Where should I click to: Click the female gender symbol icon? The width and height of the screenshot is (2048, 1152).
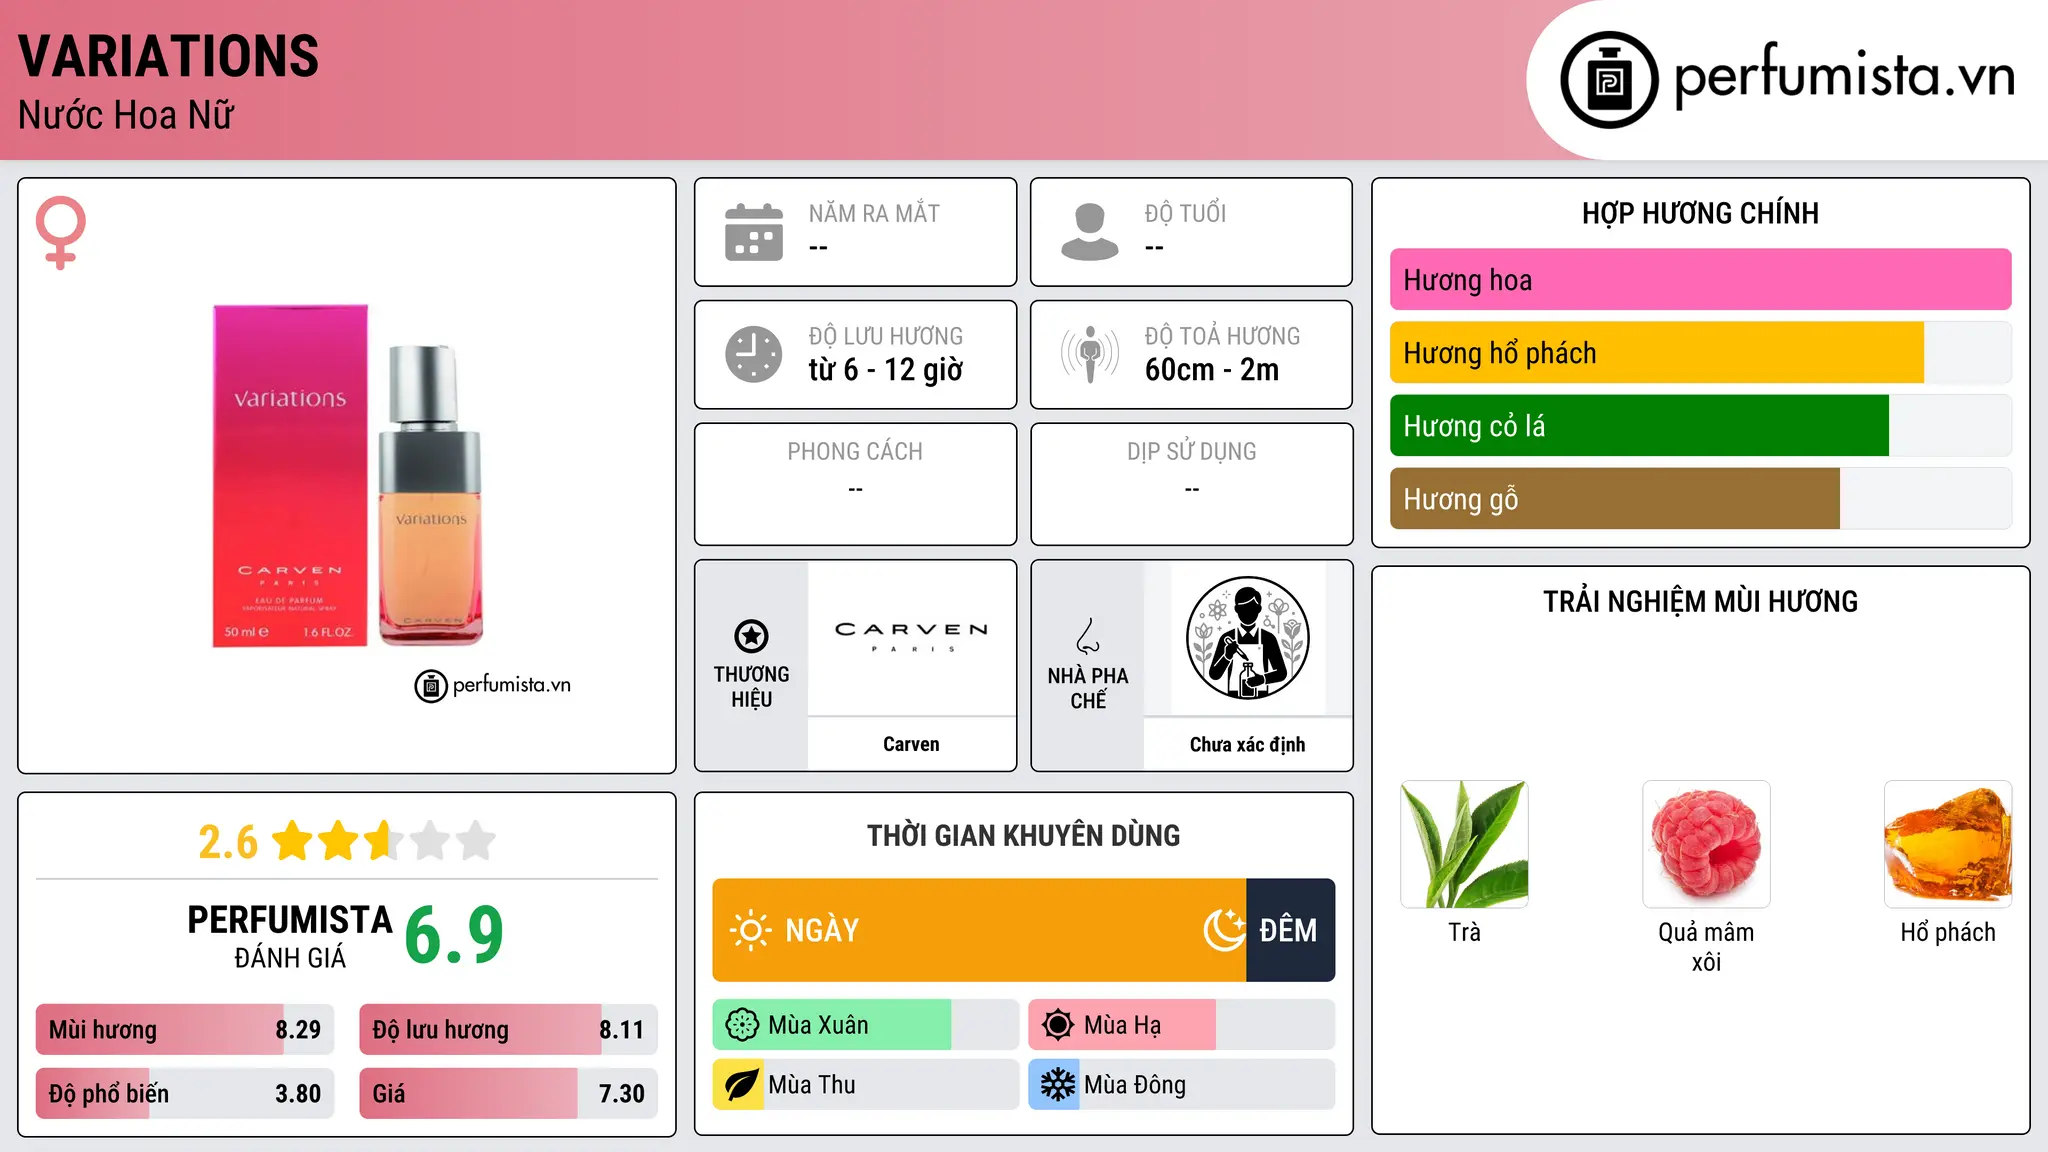pyautogui.click(x=60, y=232)
